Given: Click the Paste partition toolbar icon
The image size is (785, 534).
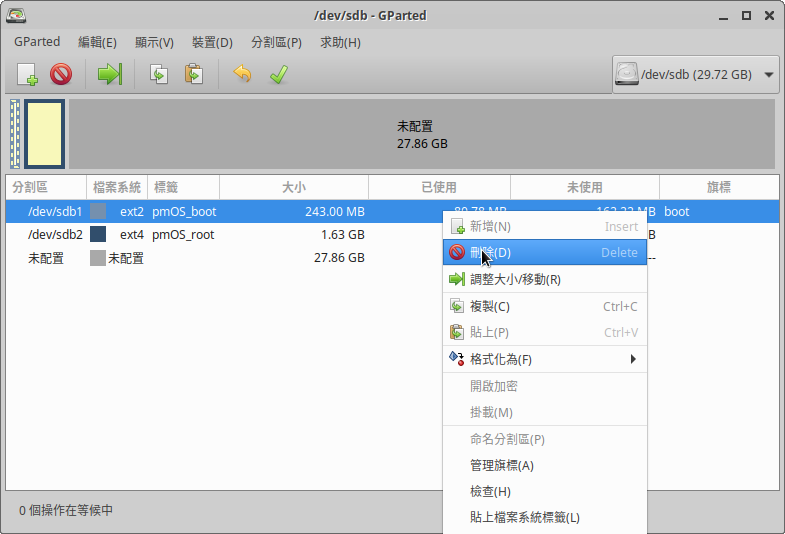Looking at the screenshot, I should pyautogui.click(x=194, y=74).
